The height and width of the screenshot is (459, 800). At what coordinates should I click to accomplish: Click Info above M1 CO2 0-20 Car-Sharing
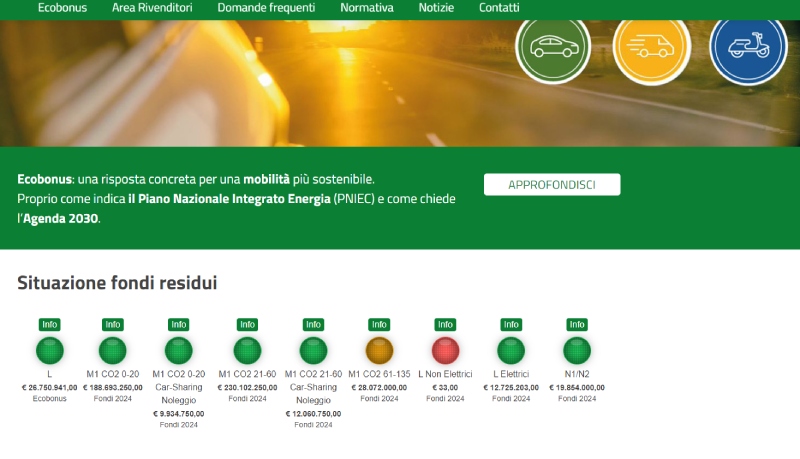179,324
